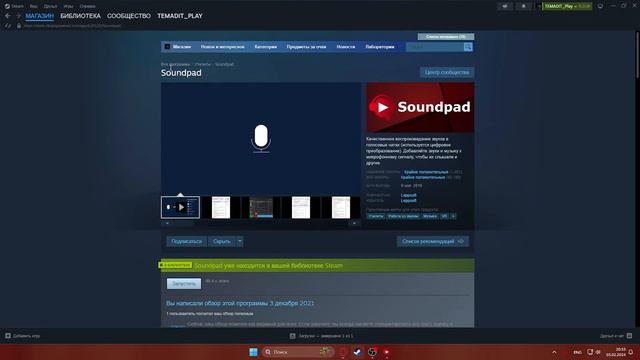Viewport: 640px width, 360px height.
Task: Click the VR tag
Action: pyautogui.click(x=444, y=216)
